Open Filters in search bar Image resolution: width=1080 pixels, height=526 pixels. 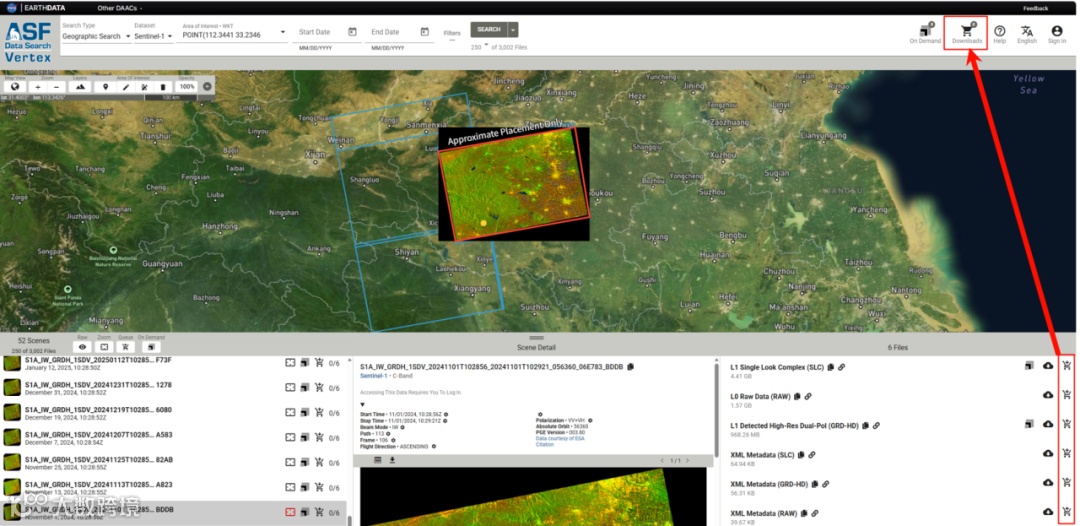[453, 33]
